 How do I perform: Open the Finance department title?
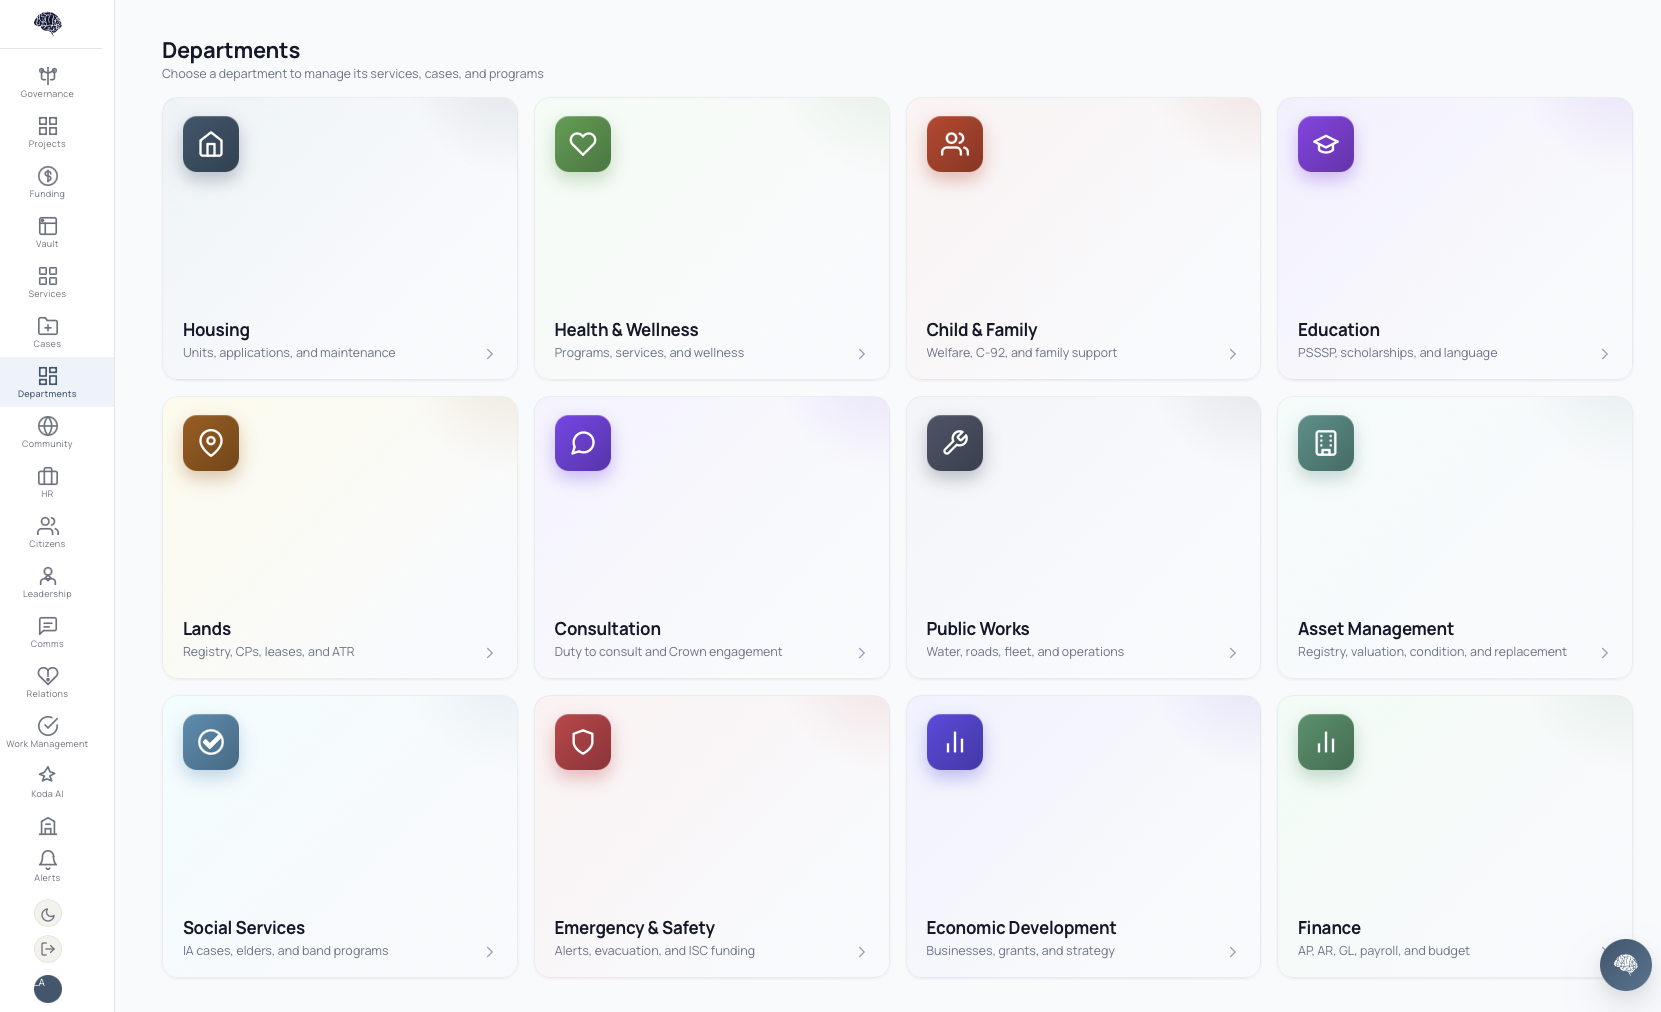pos(1329,928)
